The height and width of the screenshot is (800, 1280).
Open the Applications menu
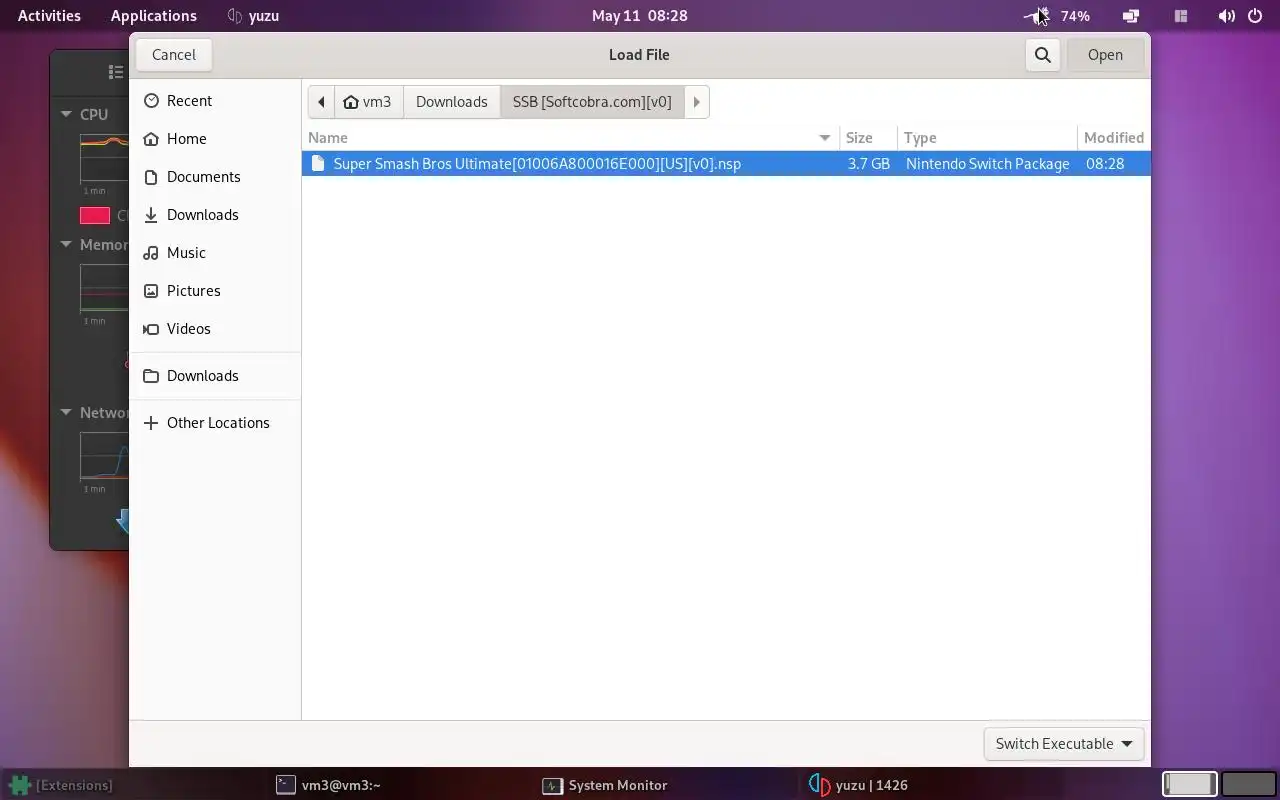[154, 16]
